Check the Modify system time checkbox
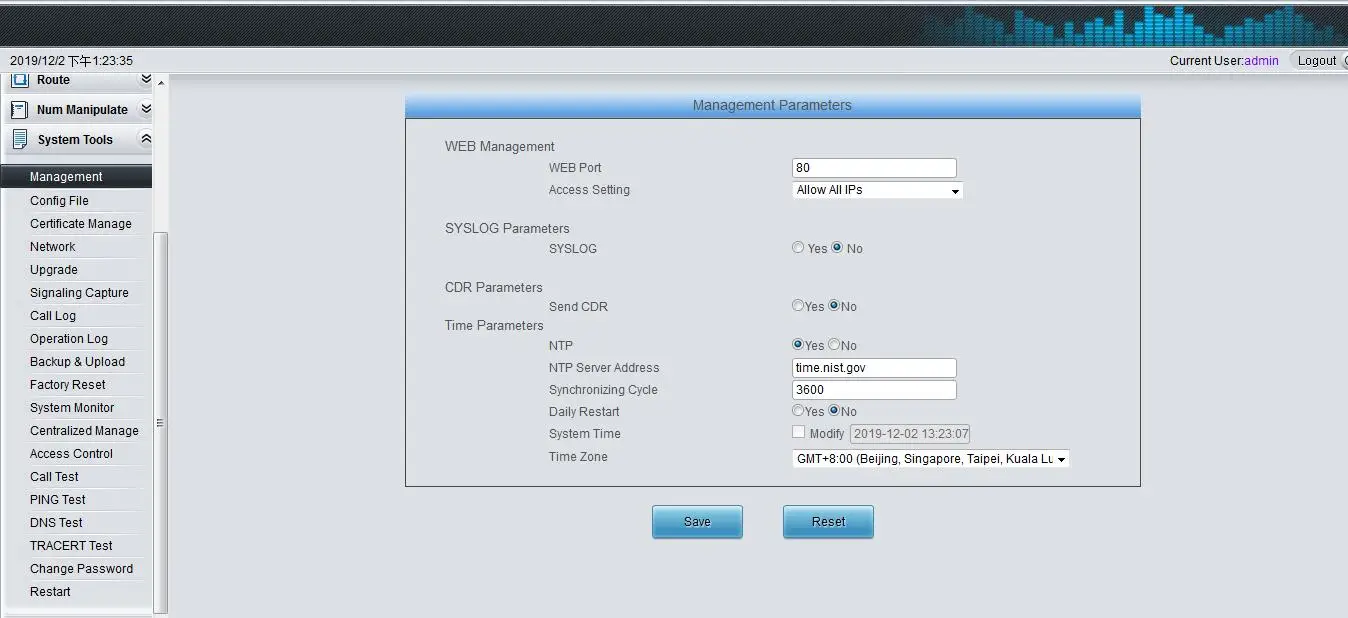Viewport: 1348px width, 618px height. click(798, 433)
